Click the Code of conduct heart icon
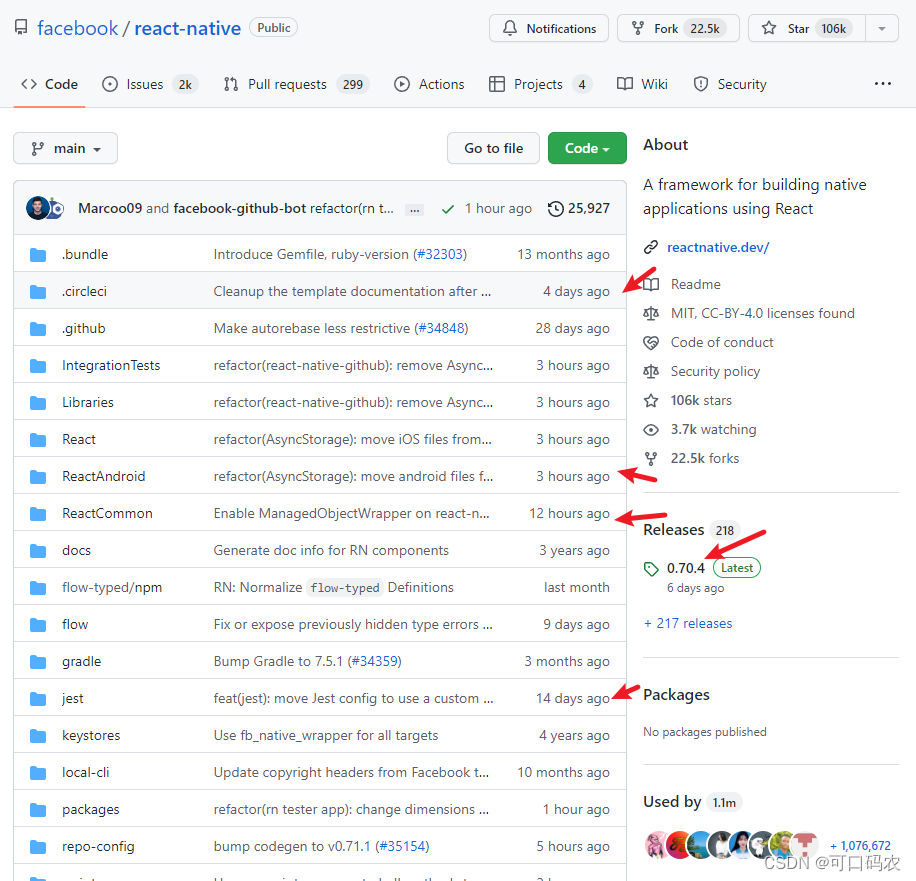This screenshot has height=881, width=916. tap(651, 342)
